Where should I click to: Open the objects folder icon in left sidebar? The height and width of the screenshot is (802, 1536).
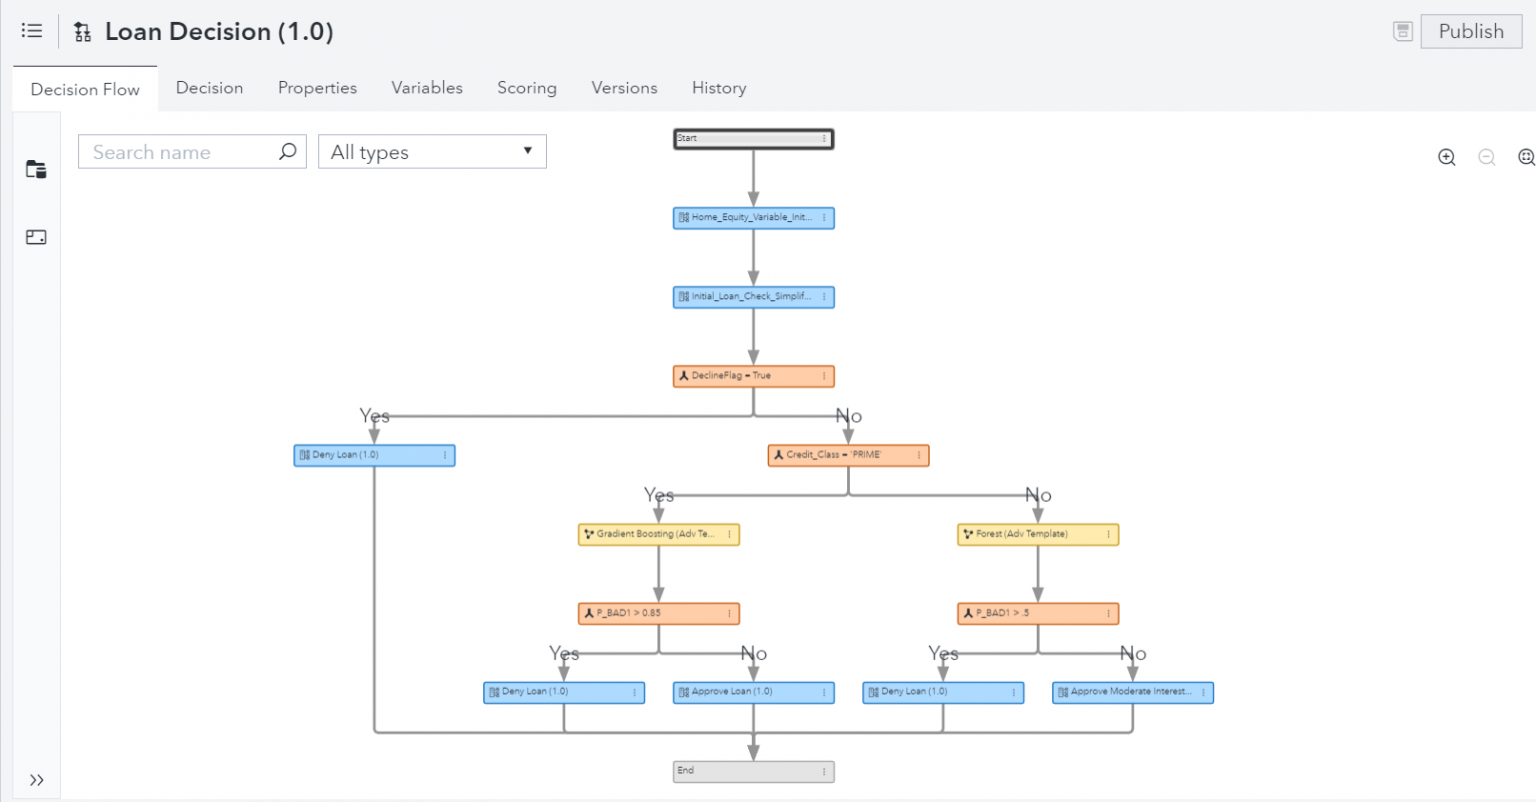tap(36, 169)
